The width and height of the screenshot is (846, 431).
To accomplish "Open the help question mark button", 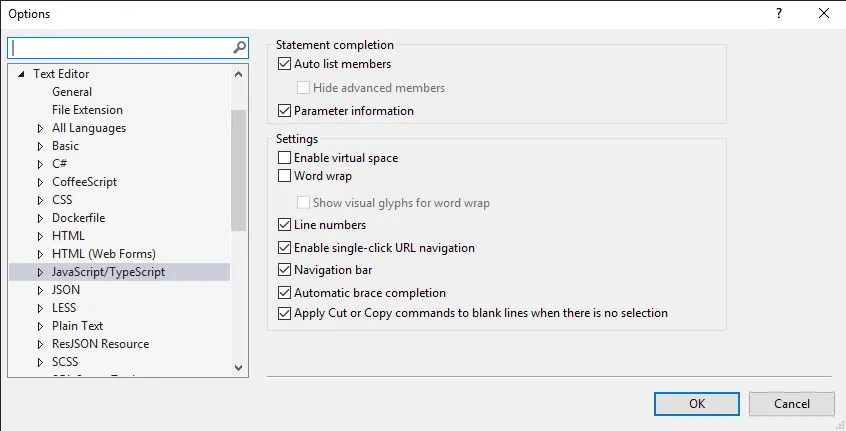I will coord(779,13).
